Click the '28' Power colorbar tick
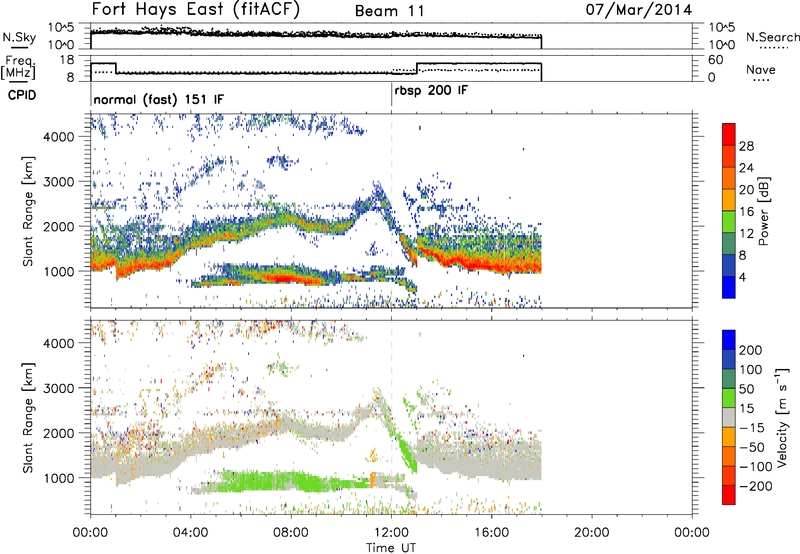The image size is (800, 554). pyautogui.click(x=746, y=146)
